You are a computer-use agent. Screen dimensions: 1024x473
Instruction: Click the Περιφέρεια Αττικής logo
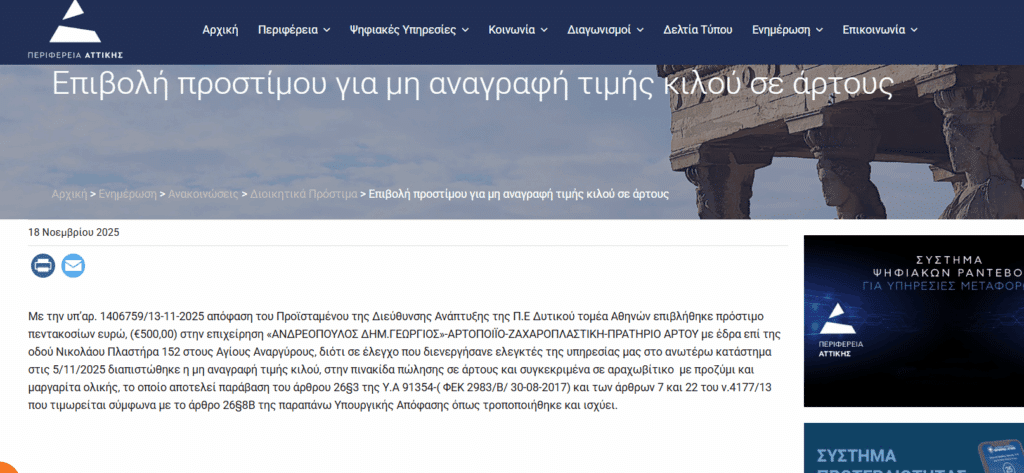75,31
